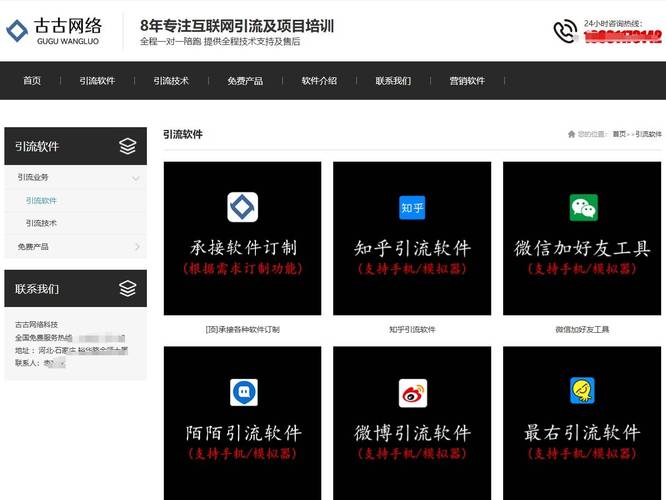Collapse 引流业务 with its down chevron
Image resolution: width=666 pixels, height=500 pixels.
136,178
